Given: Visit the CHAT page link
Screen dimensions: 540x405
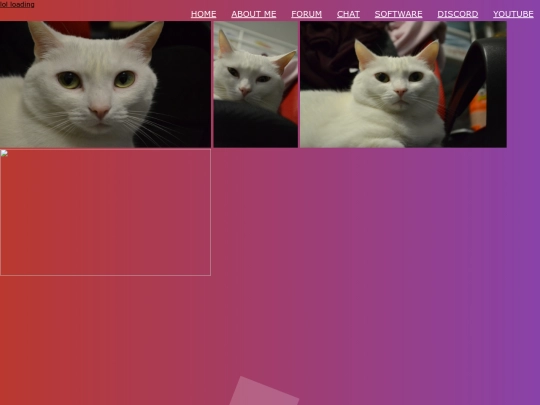Looking at the screenshot, I should [x=348, y=14].
